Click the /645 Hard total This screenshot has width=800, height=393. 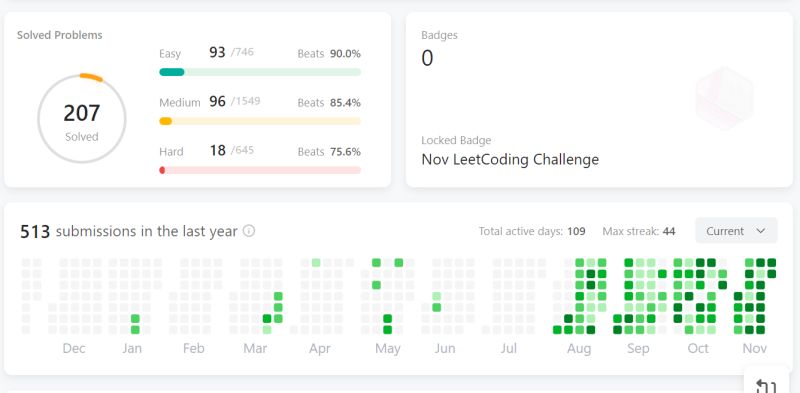242,150
